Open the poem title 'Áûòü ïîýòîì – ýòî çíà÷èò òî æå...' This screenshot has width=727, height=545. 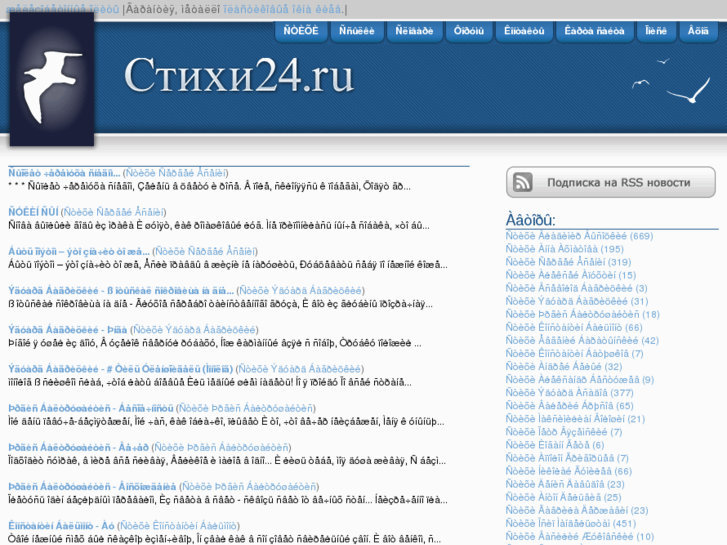coord(79,251)
